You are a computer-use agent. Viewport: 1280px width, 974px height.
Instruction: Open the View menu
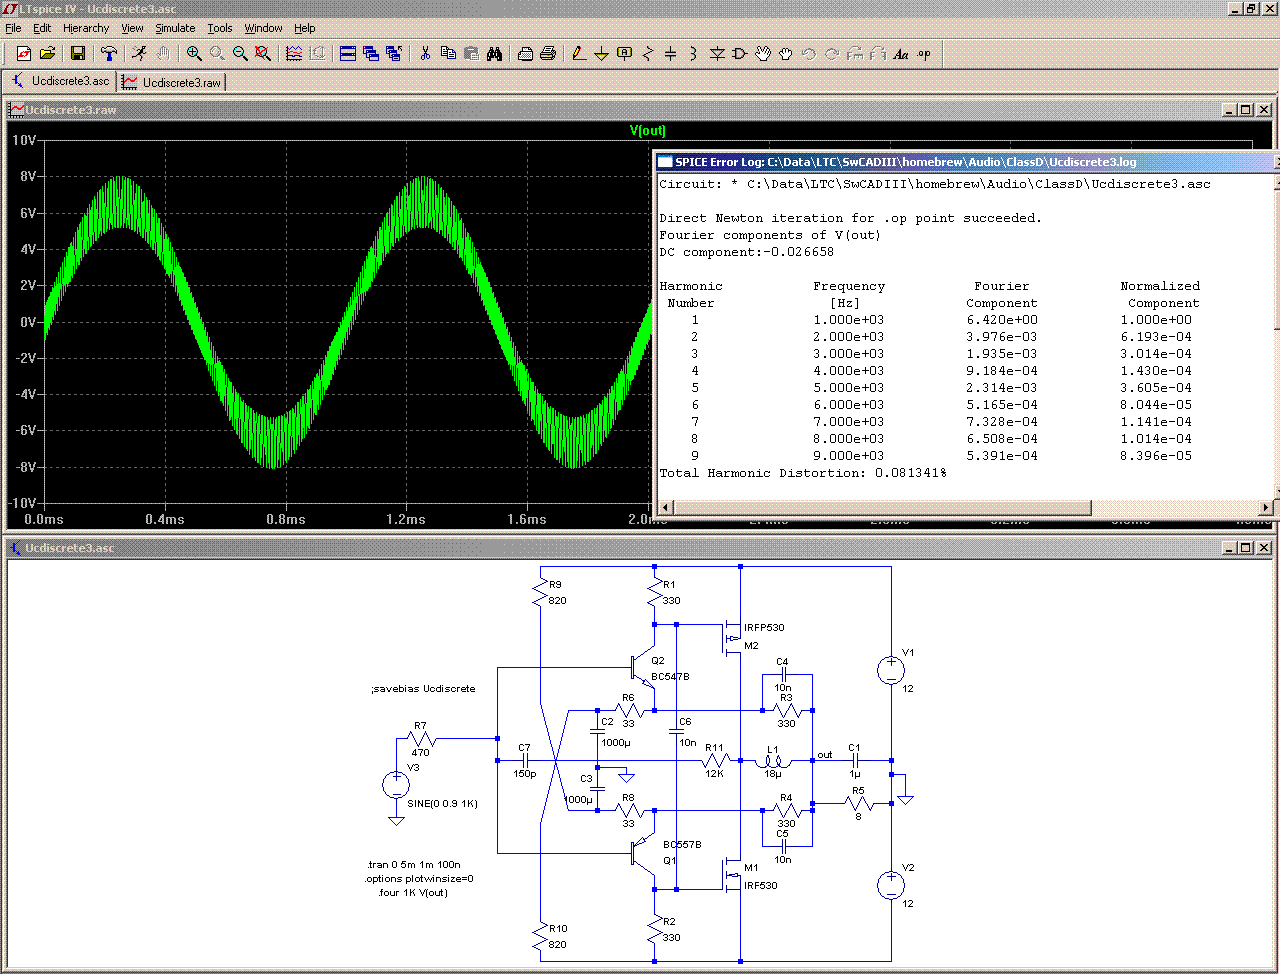(132, 28)
